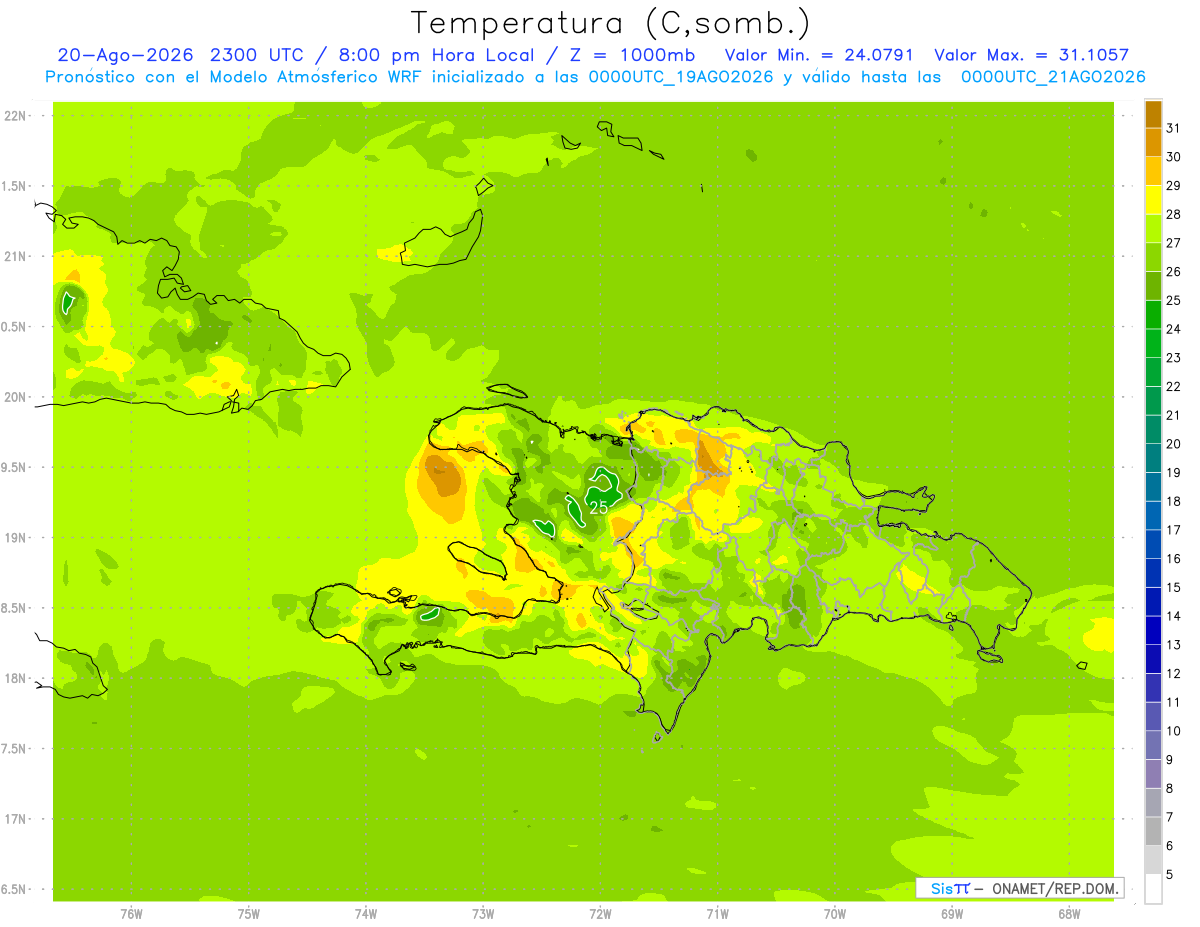Image resolution: width=1200 pixels, height=927 pixels.
Task: Click the legend value '28'
Action: coord(1173,214)
